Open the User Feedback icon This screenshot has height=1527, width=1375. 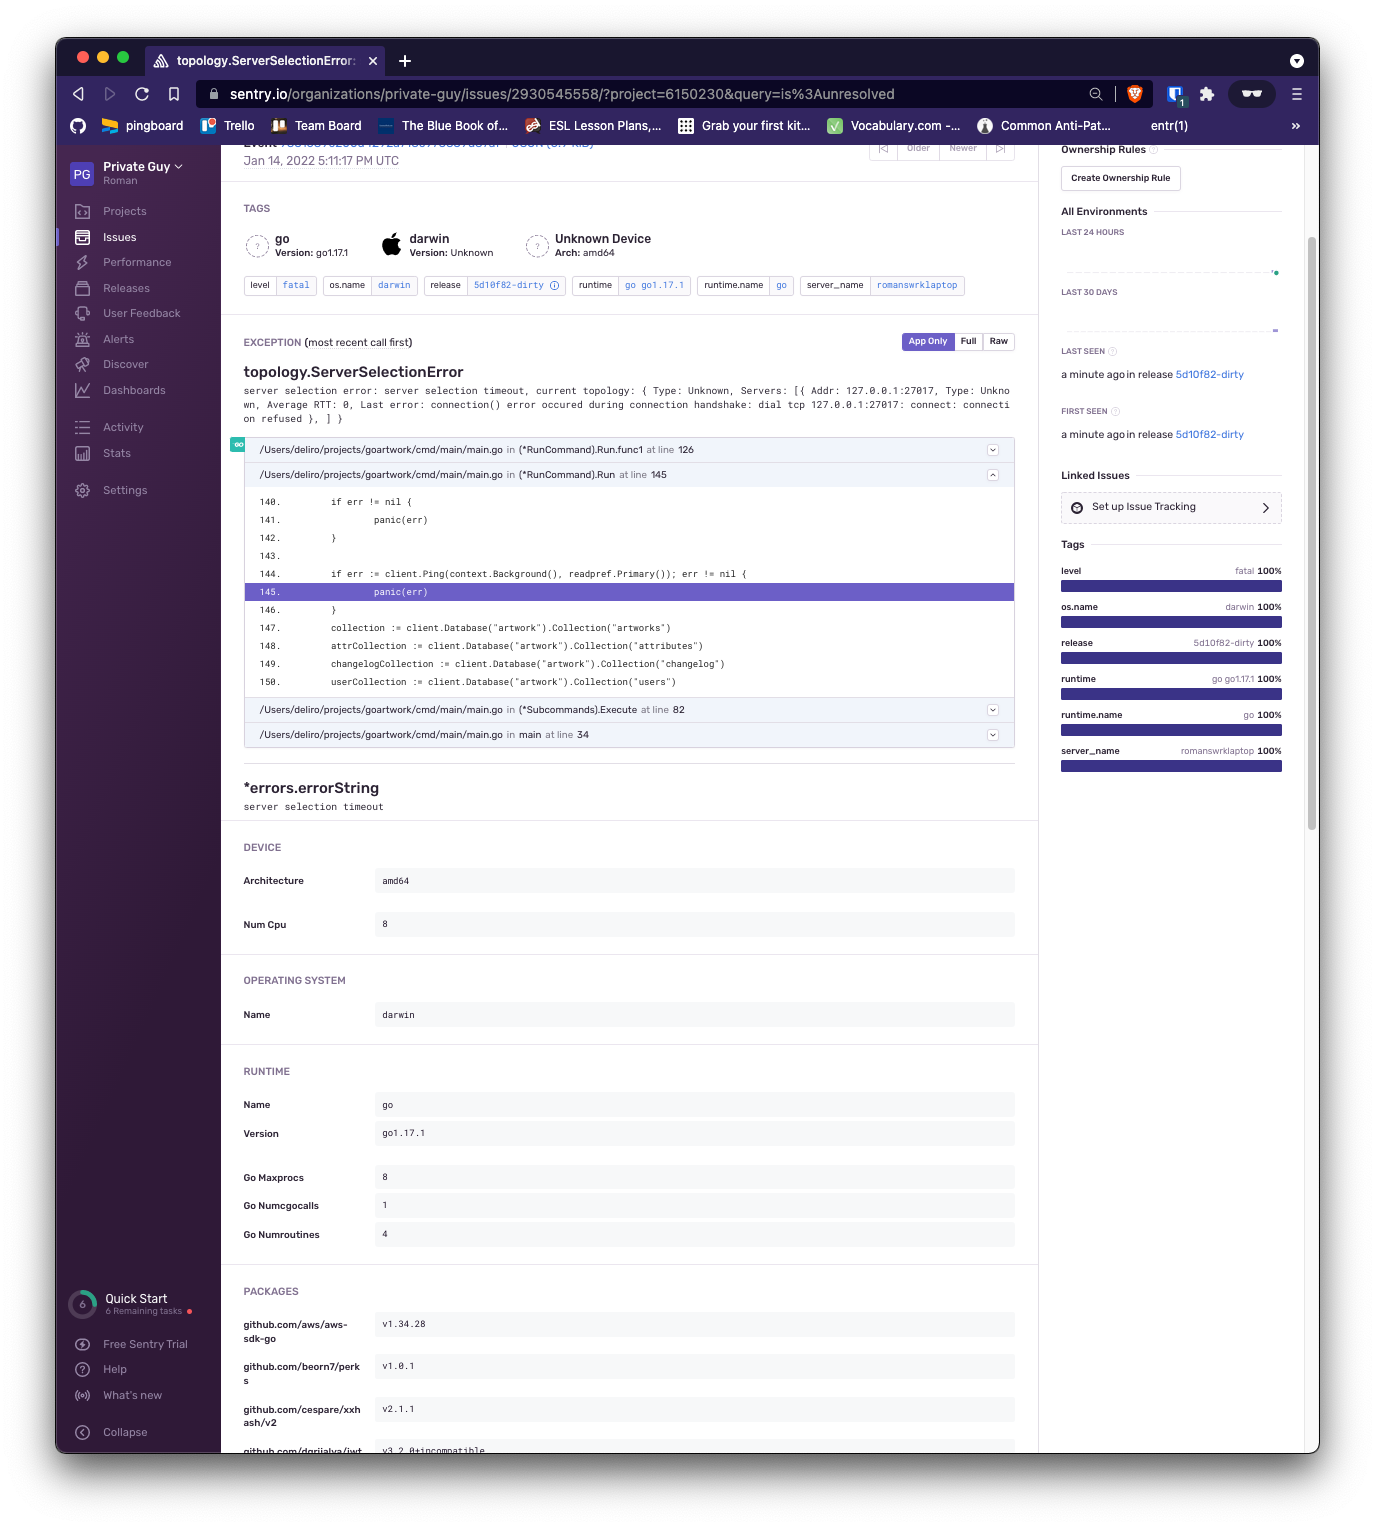click(83, 313)
